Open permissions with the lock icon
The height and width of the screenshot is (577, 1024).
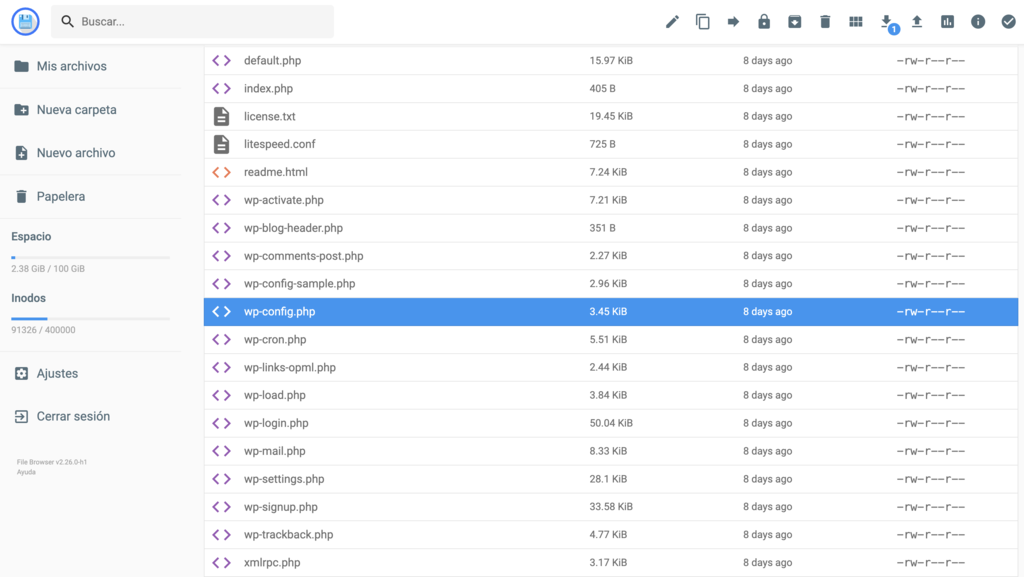coord(764,21)
